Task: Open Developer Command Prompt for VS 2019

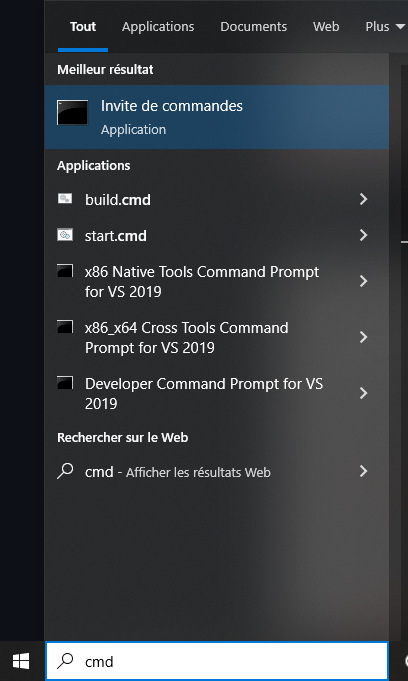Action: tap(216, 393)
